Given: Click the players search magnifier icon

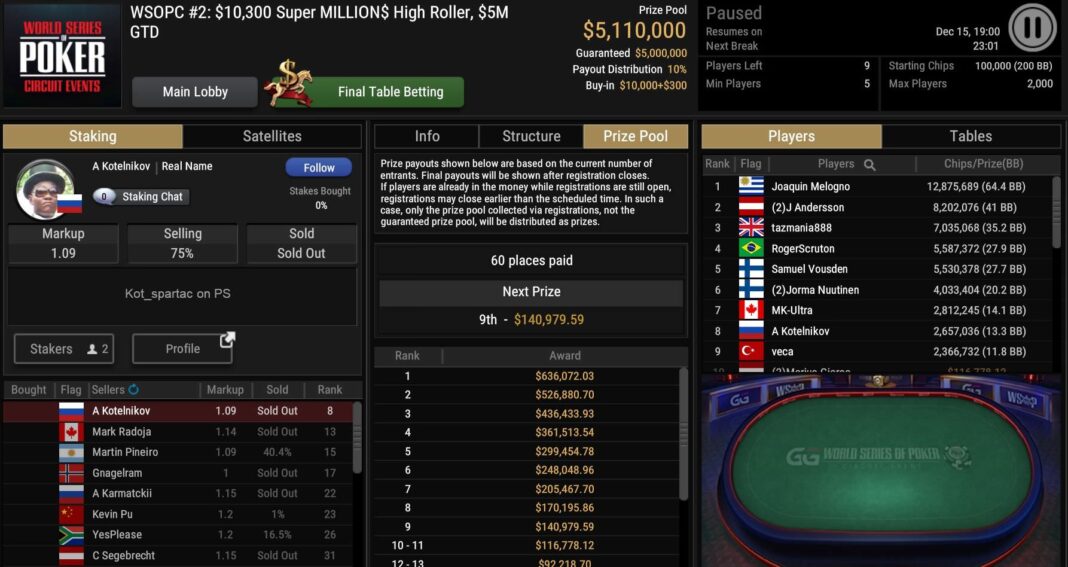Looking at the screenshot, I should (x=870, y=164).
